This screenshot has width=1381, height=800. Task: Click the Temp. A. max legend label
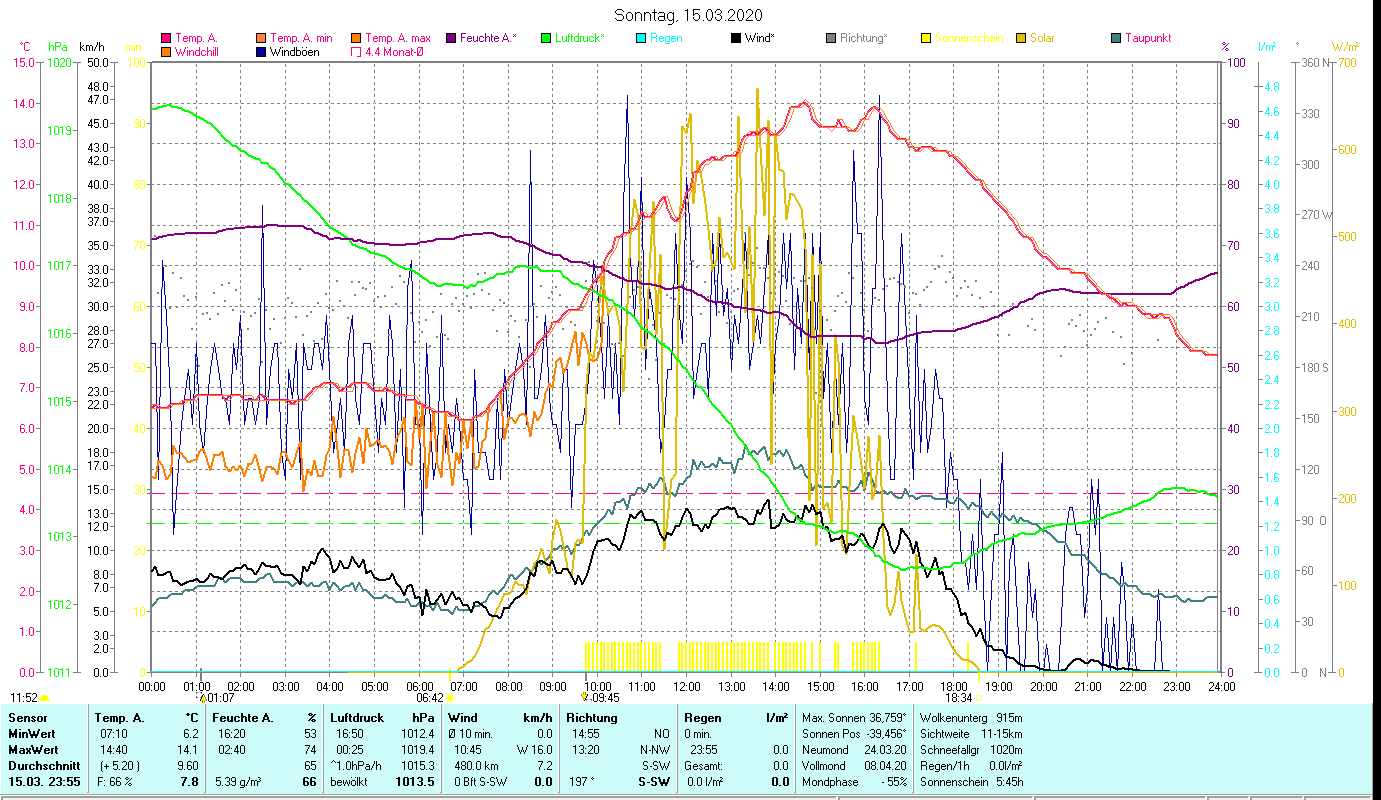pos(398,38)
